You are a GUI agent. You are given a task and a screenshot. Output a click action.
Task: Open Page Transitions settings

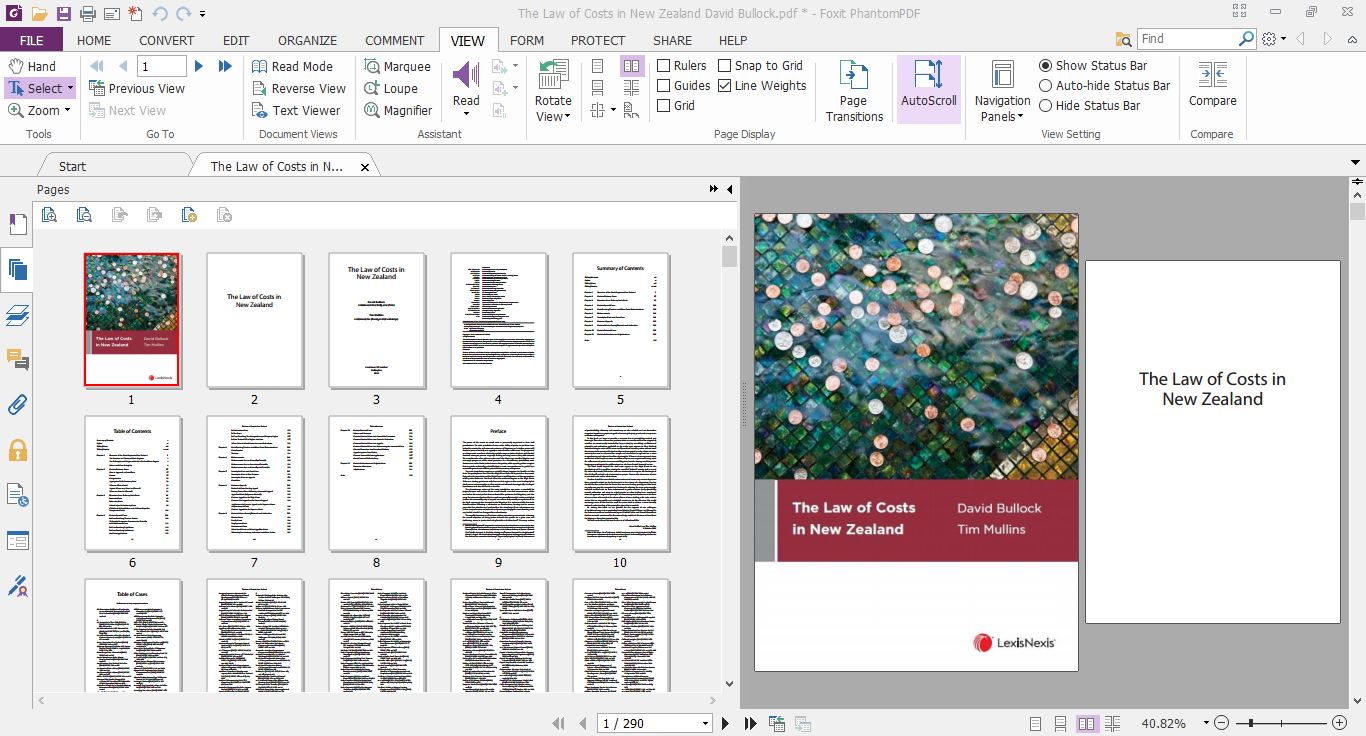click(854, 91)
